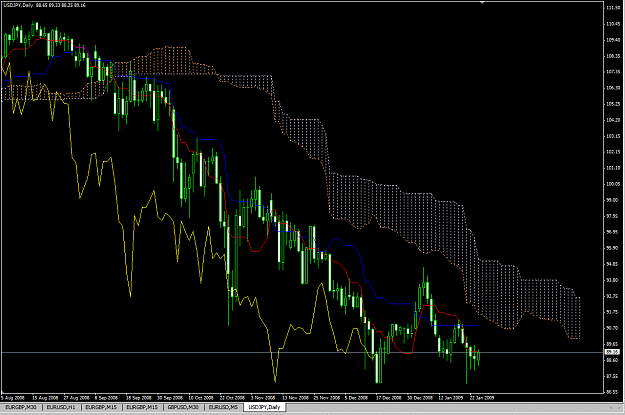Image resolution: width=625 pixels, height=415 pixels.
Task: Open the EURUSD,M5 chart tab
Action: [x=223, y=407]
